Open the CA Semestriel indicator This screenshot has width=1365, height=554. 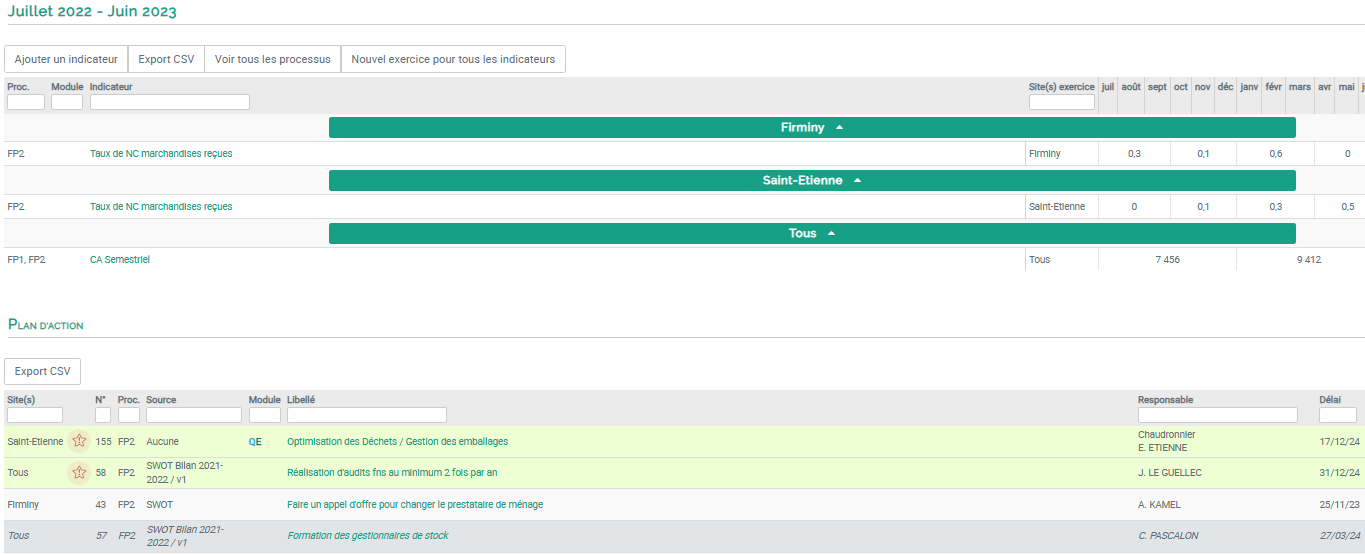click(x=120, y=260)
